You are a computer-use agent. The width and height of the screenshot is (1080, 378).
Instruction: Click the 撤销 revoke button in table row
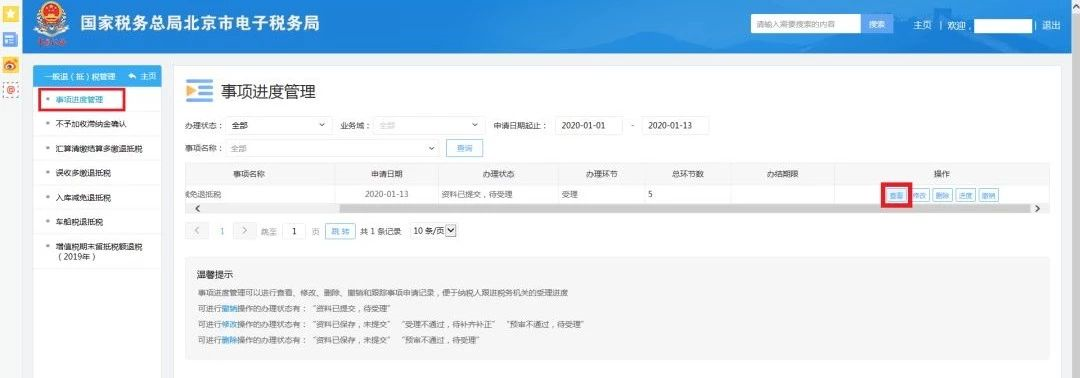point(988,196)
